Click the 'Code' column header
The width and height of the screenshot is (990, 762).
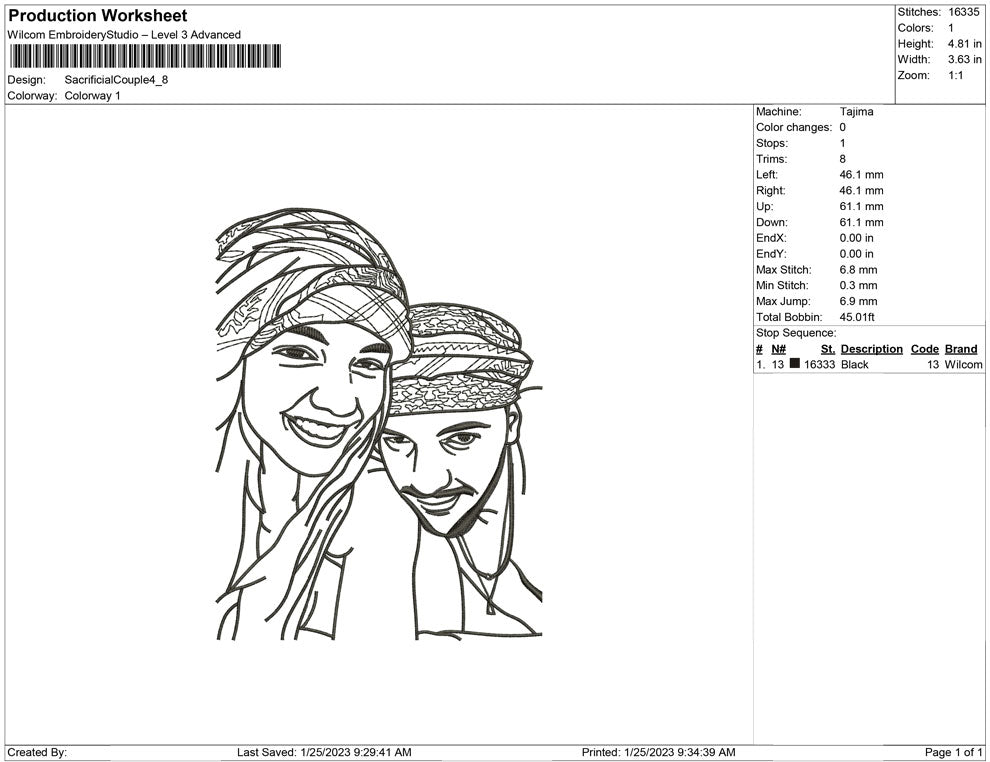[924, 349]
